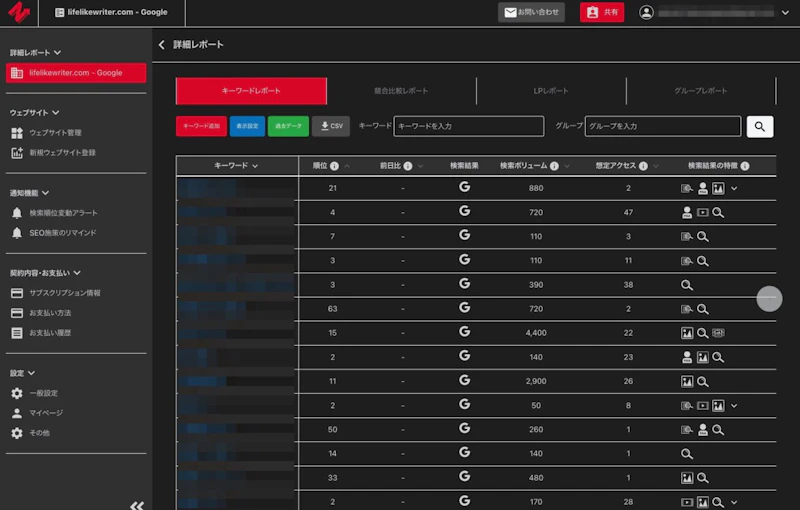This screenshot has width=800, height=510.
Task: Click the info icon next to 想定アクセス header
Action: click(643, 166)
